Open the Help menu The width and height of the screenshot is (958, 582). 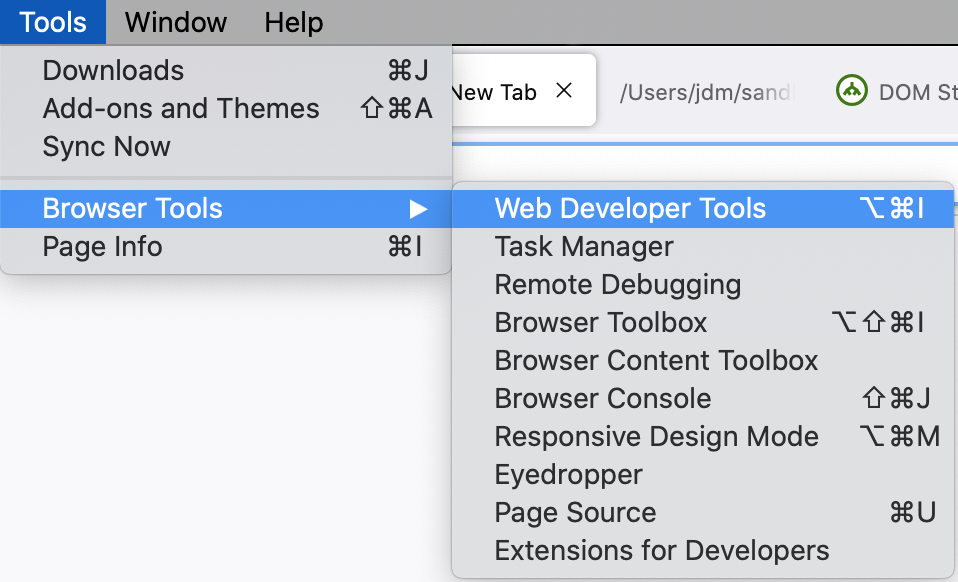(294, 22)
